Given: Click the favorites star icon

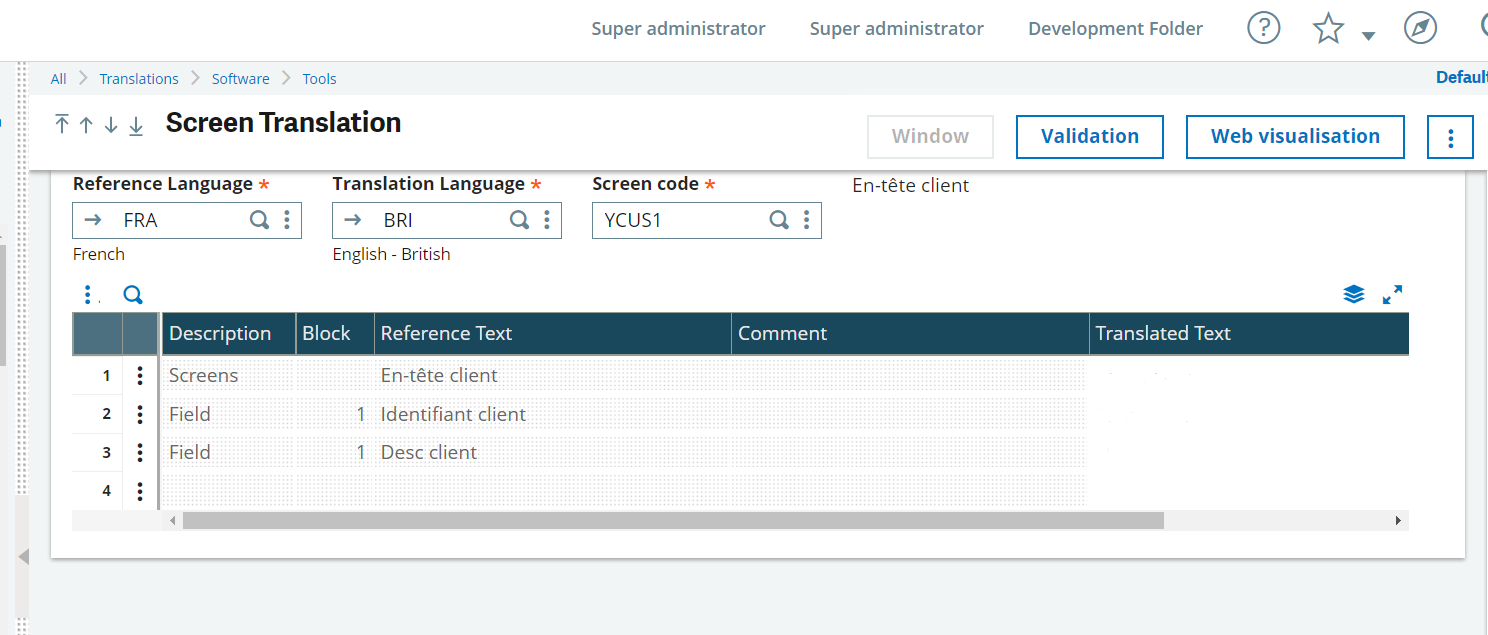Looking at the screenshot, I should click(x=1327, y=28).
